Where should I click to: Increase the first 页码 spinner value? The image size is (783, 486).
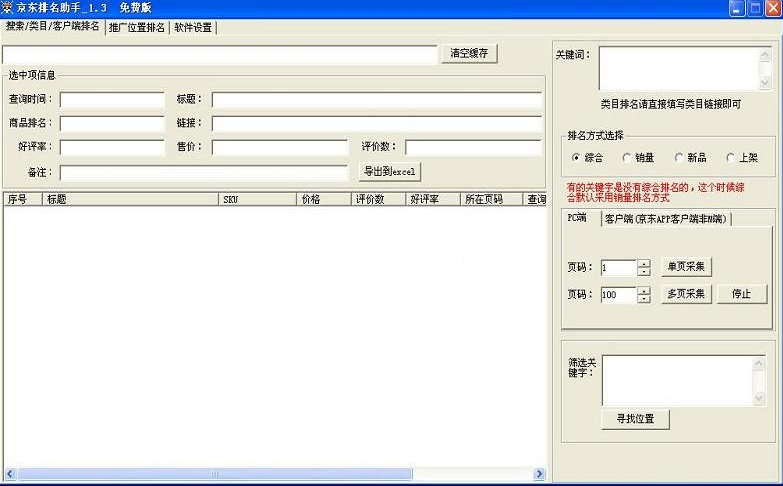click(644, 264)
